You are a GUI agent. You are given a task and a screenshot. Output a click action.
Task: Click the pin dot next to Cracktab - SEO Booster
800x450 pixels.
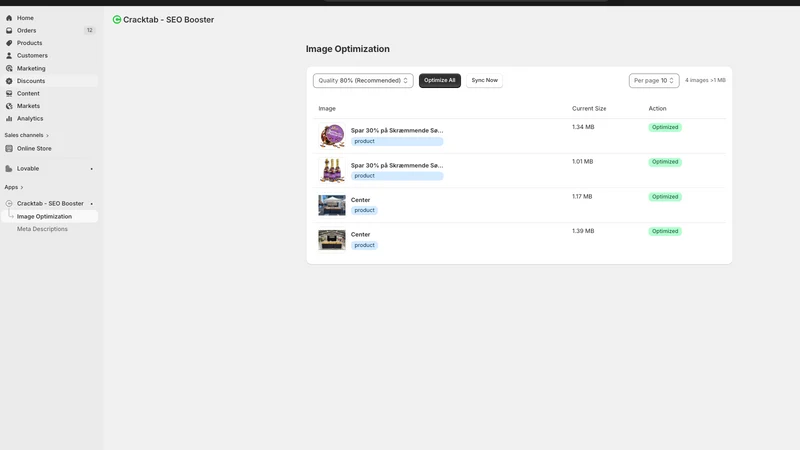(x=92, y=204)
